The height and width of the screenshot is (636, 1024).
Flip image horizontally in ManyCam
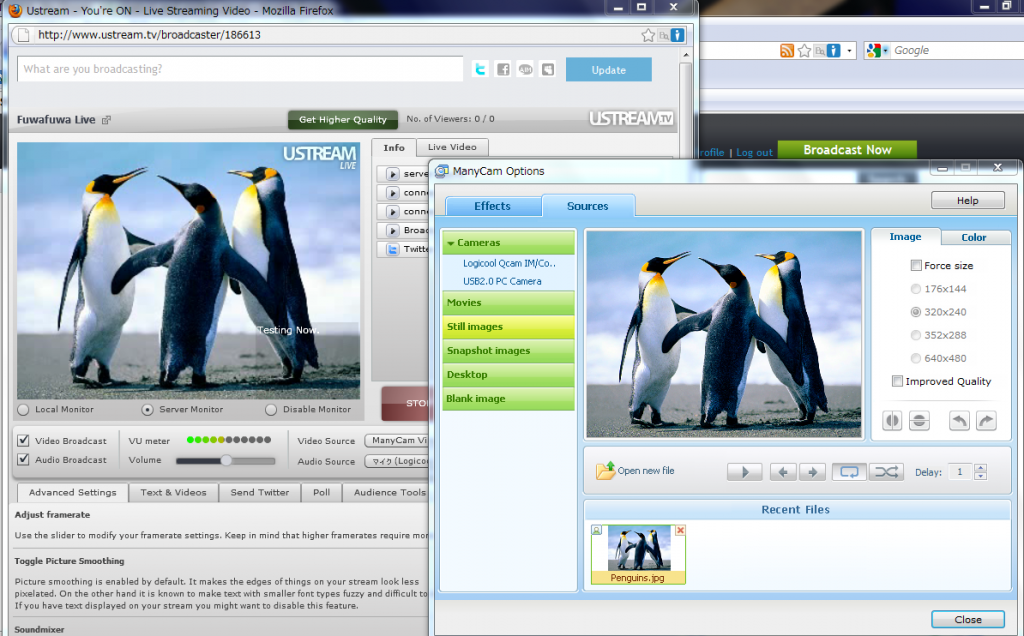click(892, 421)
